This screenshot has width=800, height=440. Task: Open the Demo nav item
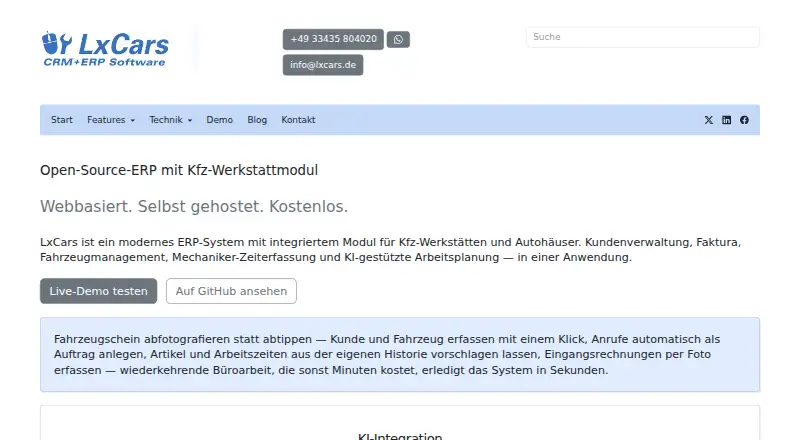coord(219,120)
